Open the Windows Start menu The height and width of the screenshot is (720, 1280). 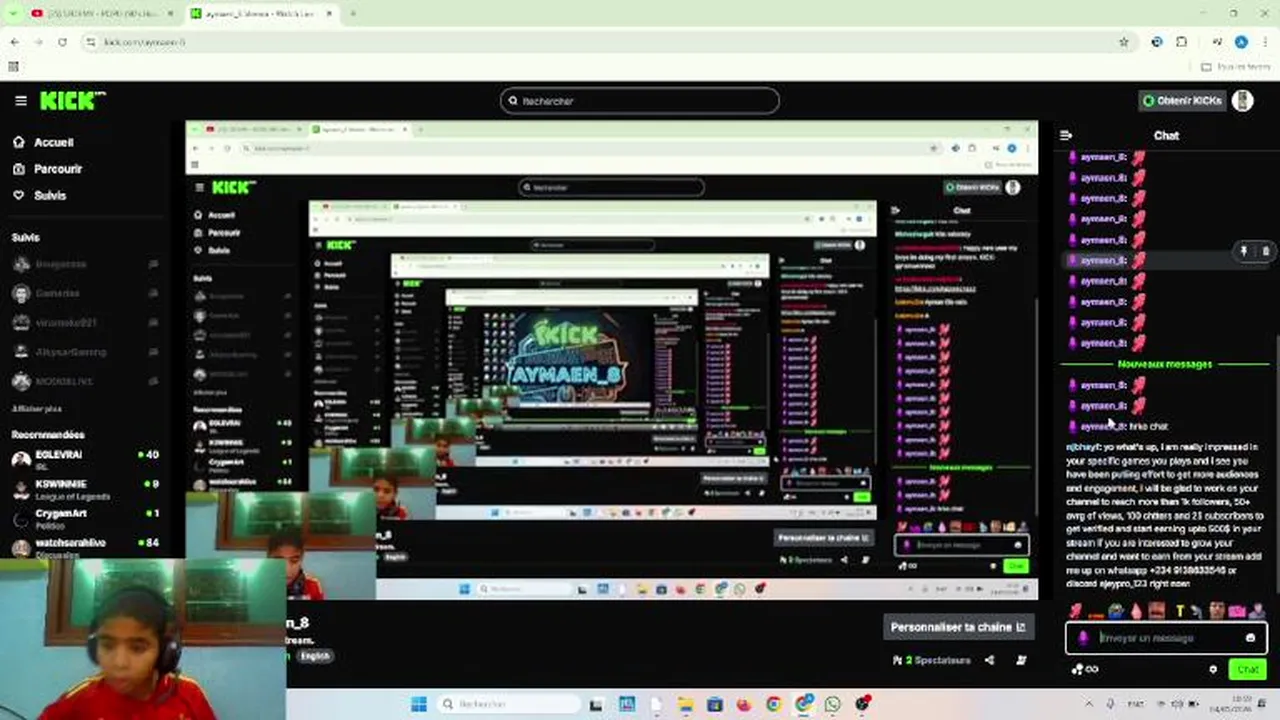418,704
